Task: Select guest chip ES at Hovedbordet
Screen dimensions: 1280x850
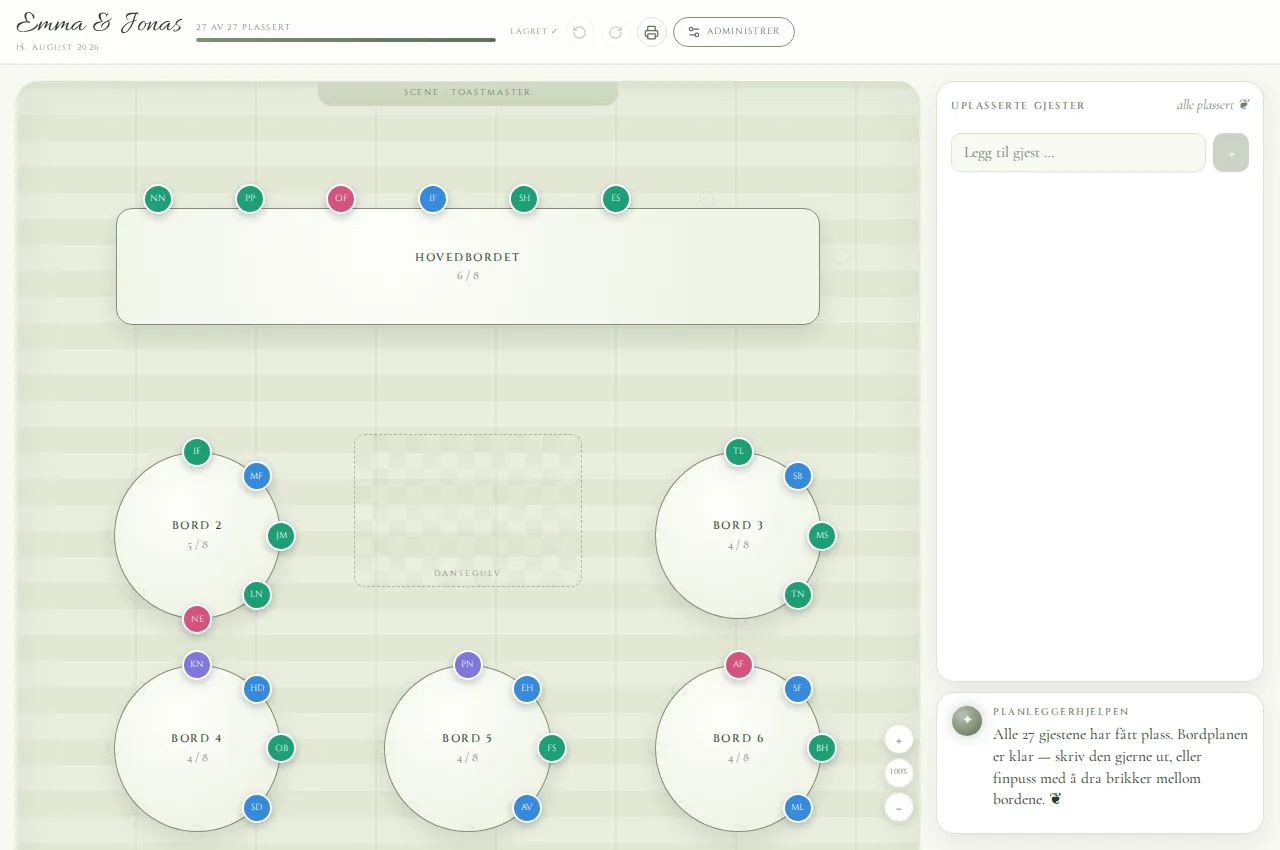Action: [616, 199]
